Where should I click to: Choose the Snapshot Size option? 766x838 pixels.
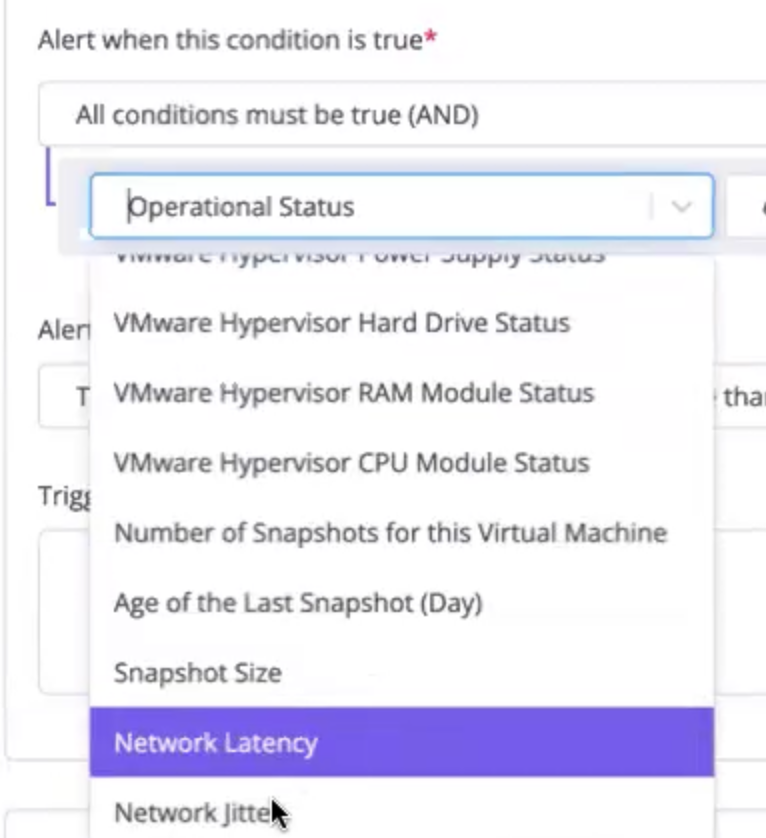[x=402, y=673]
